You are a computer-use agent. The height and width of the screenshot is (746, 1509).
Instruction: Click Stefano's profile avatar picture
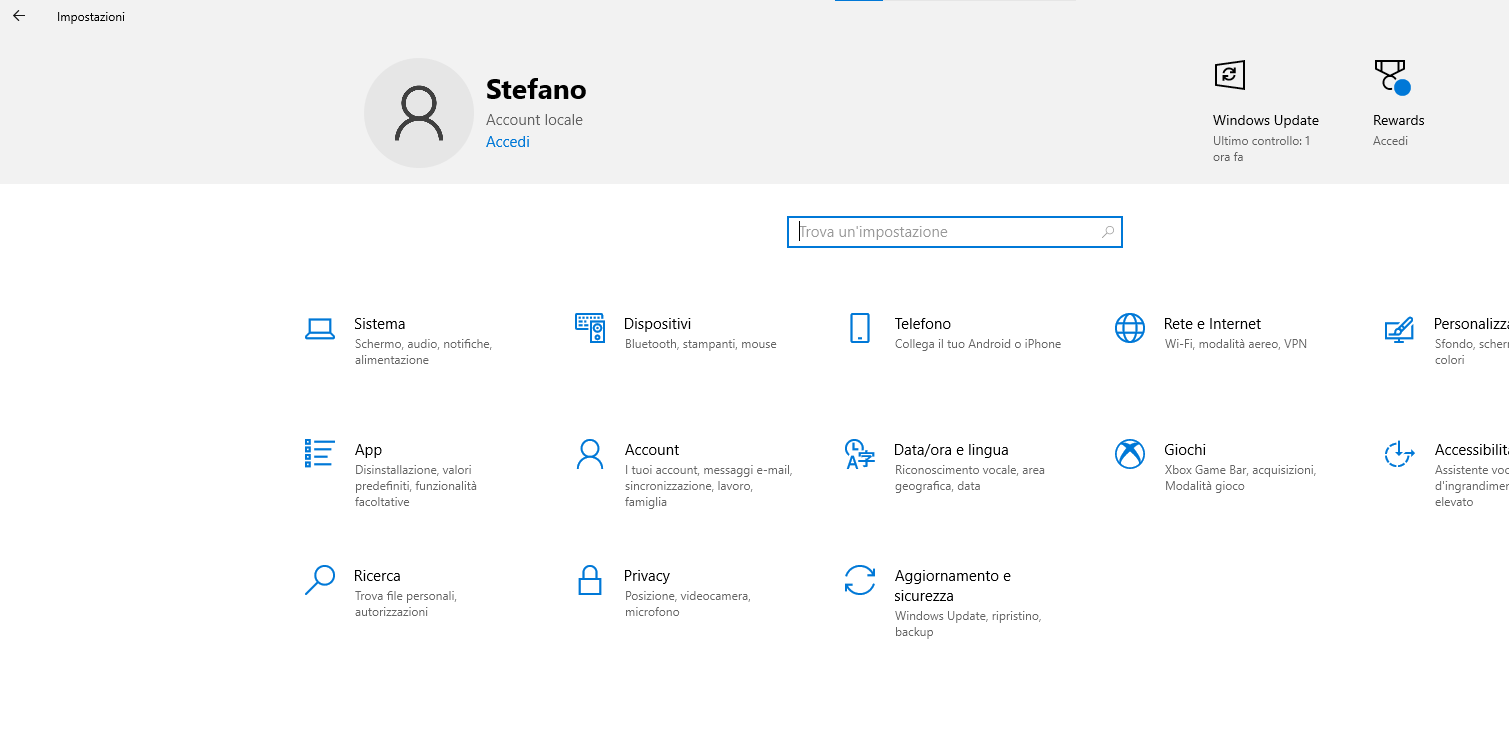[x=419, y=113]
